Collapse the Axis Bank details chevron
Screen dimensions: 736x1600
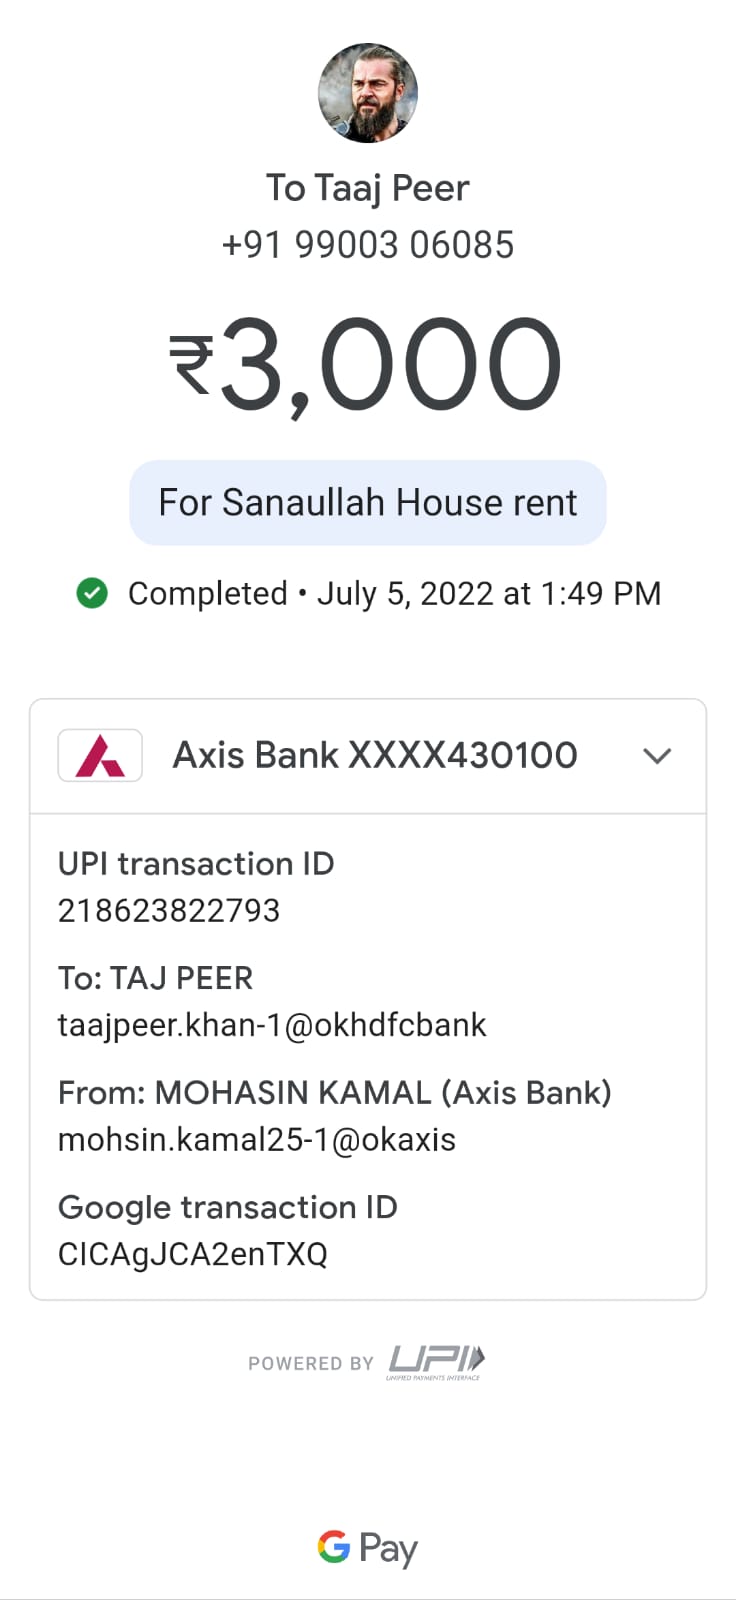pyautogui.click(x=657, y=756)
